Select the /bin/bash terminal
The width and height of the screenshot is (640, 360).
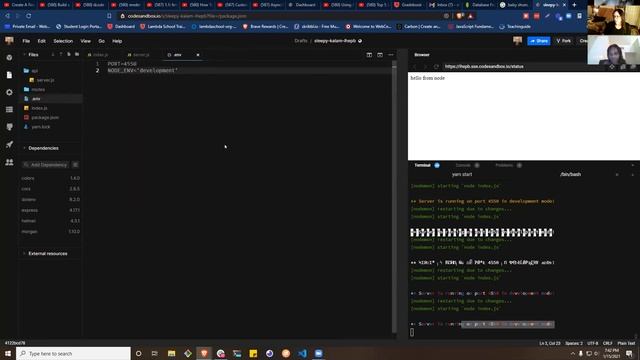[x=570, y=174]
